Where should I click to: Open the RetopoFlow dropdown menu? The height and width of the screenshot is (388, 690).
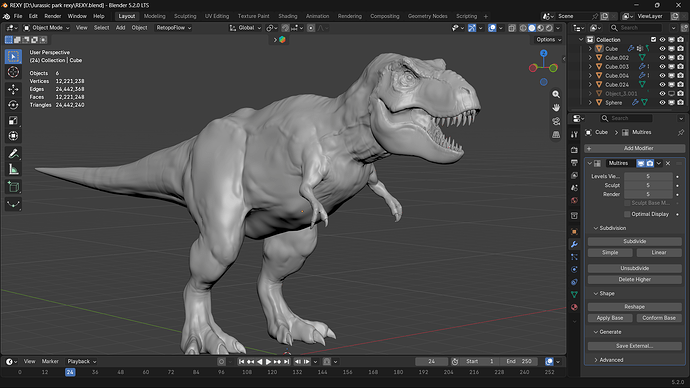coord(173,28)
